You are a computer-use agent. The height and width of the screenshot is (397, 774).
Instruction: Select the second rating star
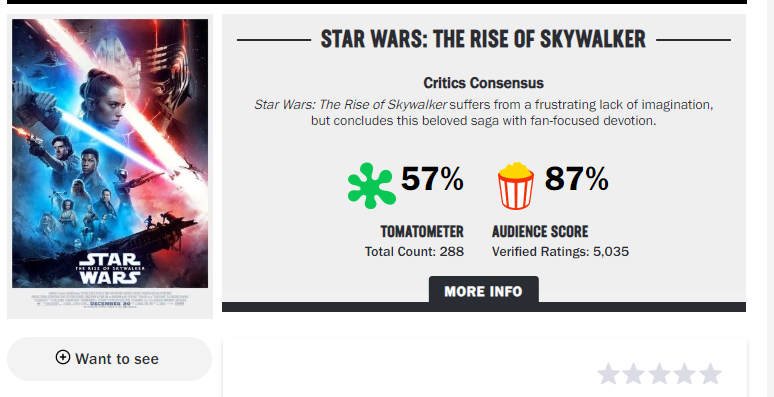[x=633, y=374]
